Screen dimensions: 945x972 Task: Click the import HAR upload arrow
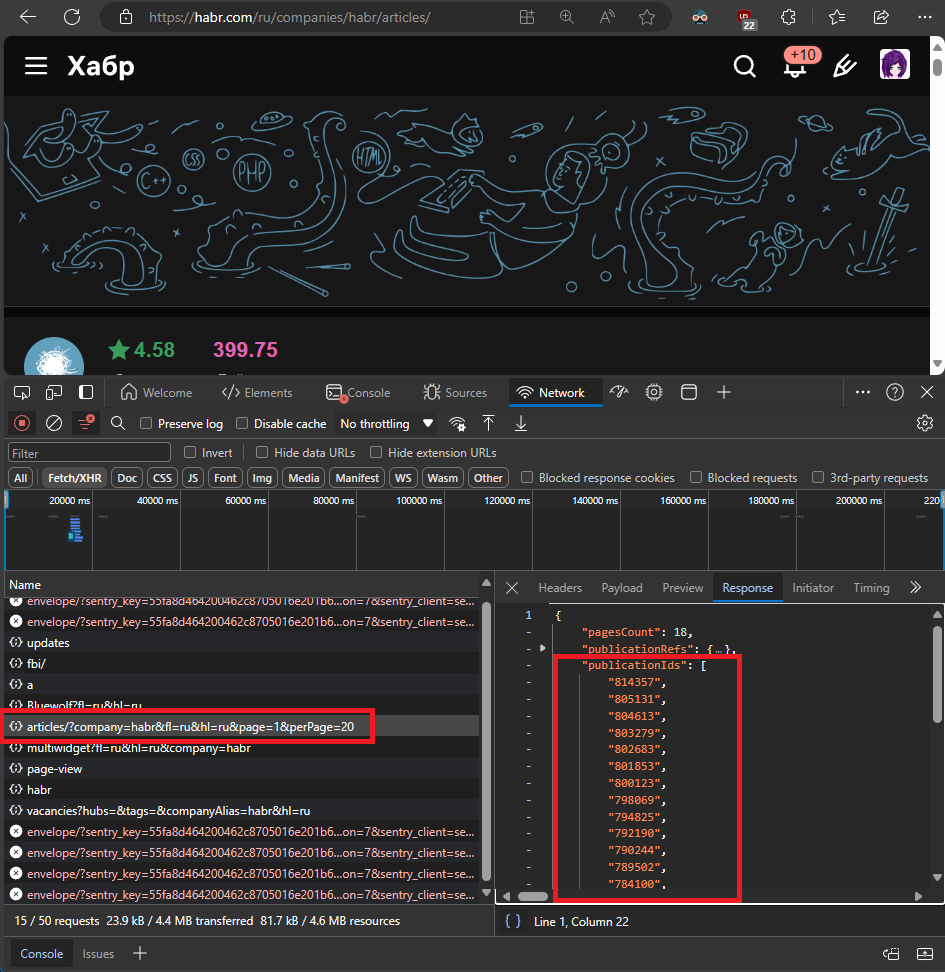[x=489, y=423]
